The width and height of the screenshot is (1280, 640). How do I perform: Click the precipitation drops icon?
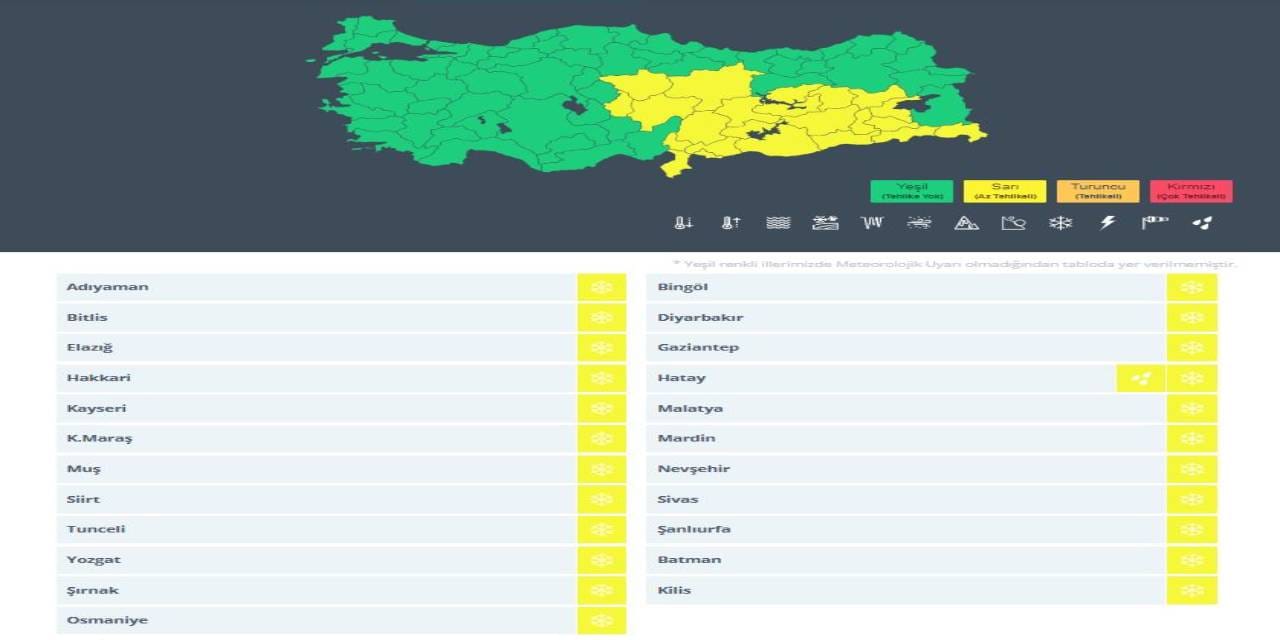click(1200, 222)
